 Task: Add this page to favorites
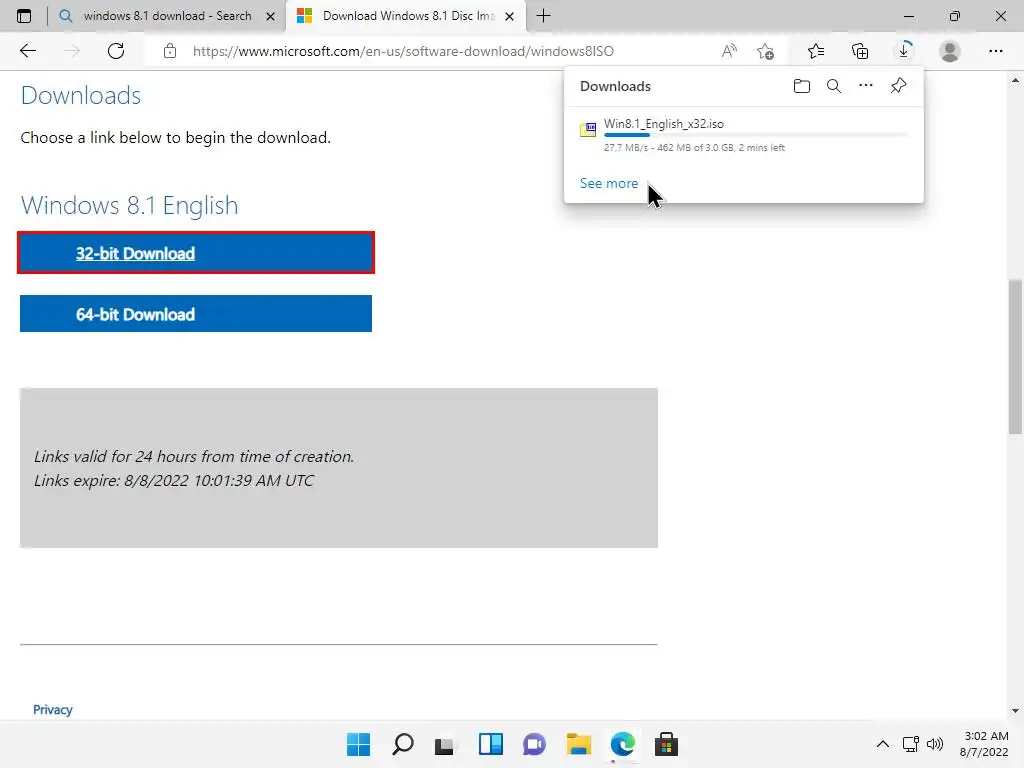pos(765,51)
